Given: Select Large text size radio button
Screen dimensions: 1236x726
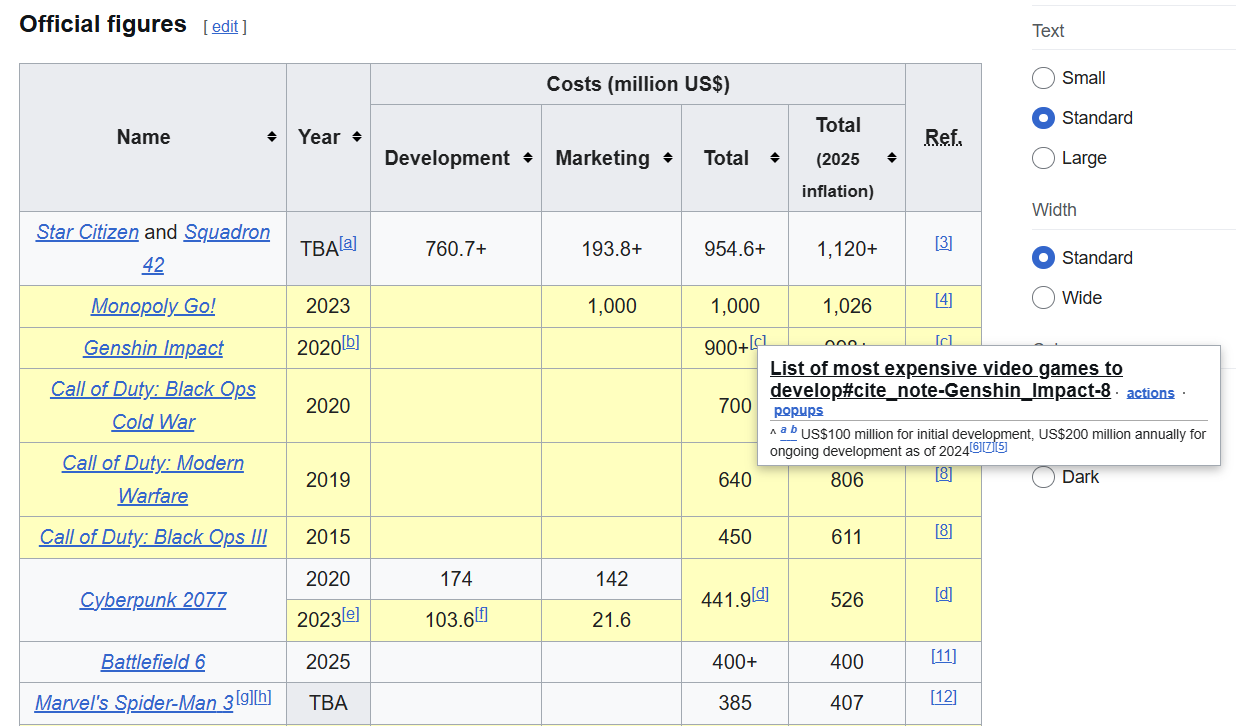Looking at the screenshot, I should click(1043, 158).
